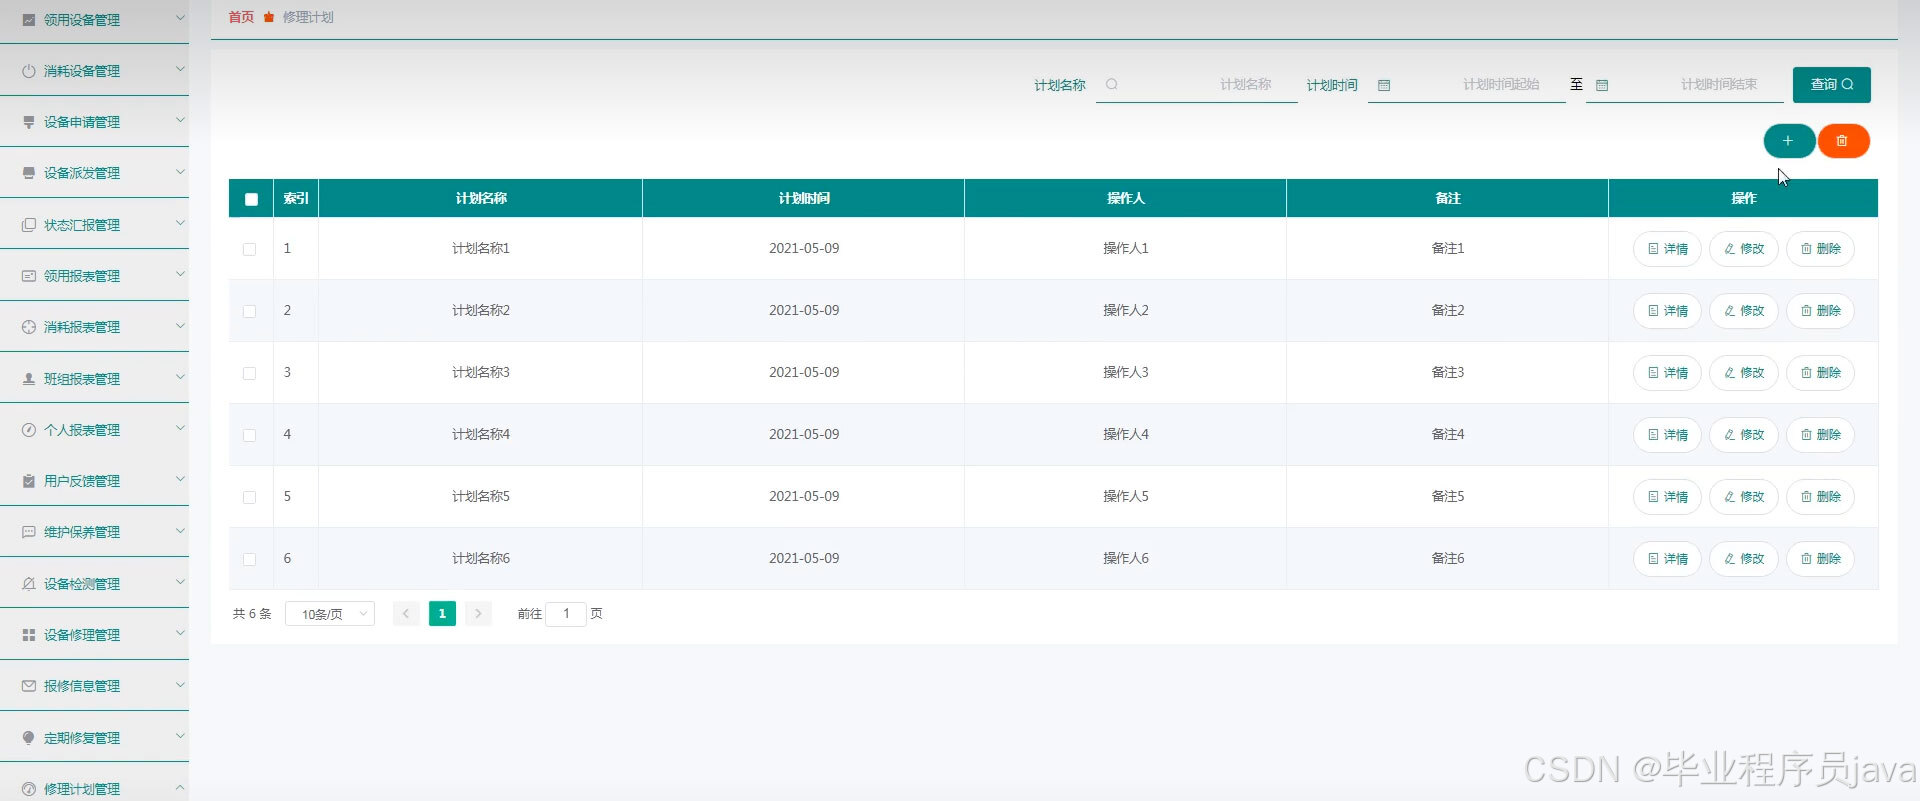Viewport: 1920px width, 801px height.
Task: Click 详情 button for 计划名称4
Action: pos(1667,435)
